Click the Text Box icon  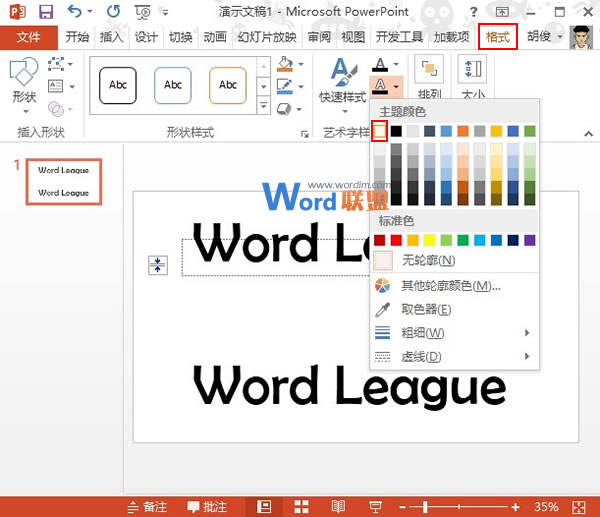[55, 86]
